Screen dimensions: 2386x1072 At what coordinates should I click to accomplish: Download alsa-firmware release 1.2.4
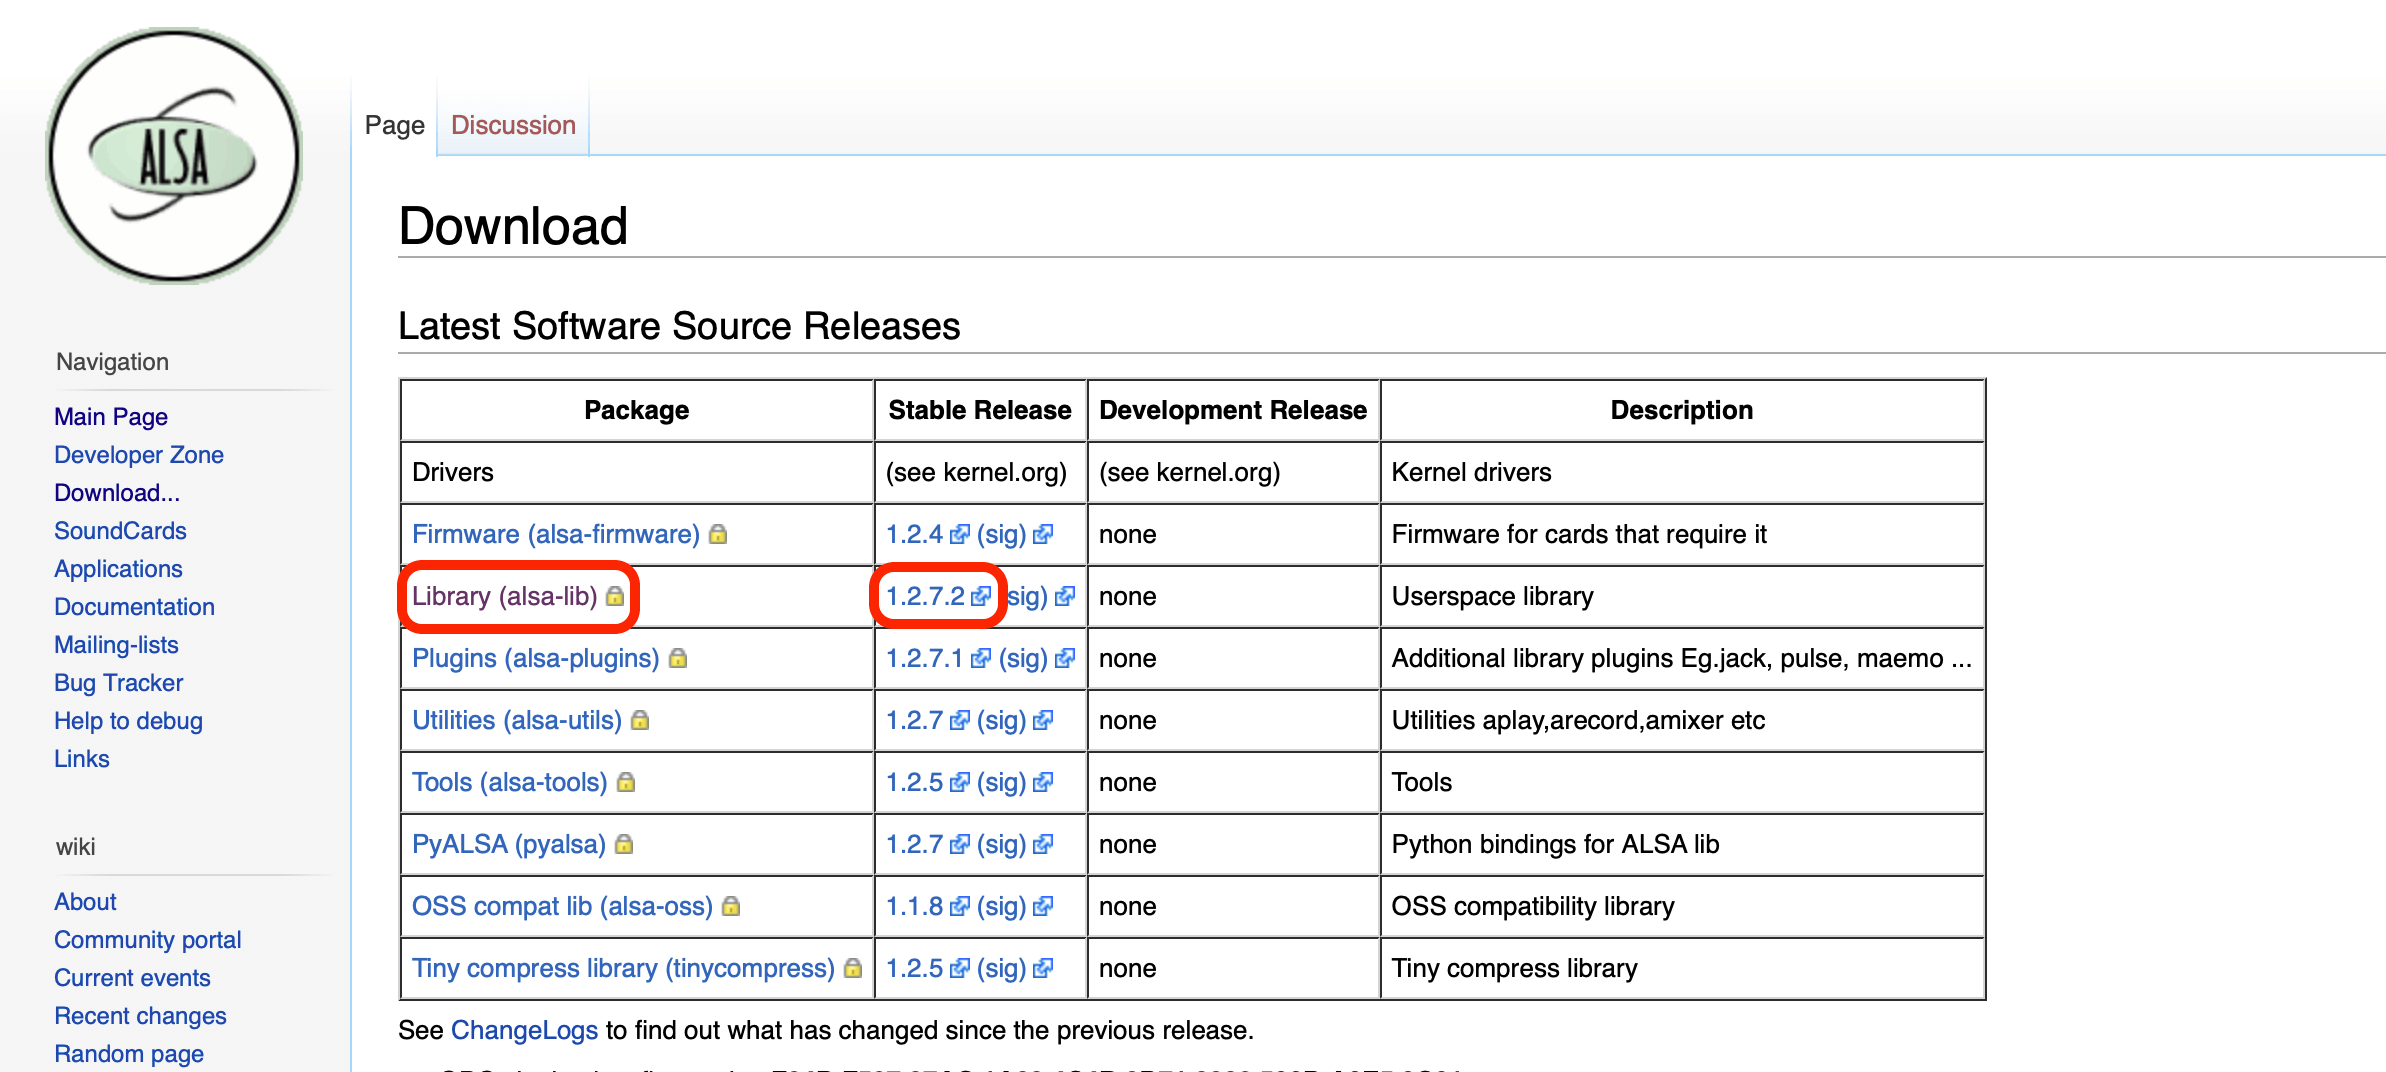tap(915, 535)
